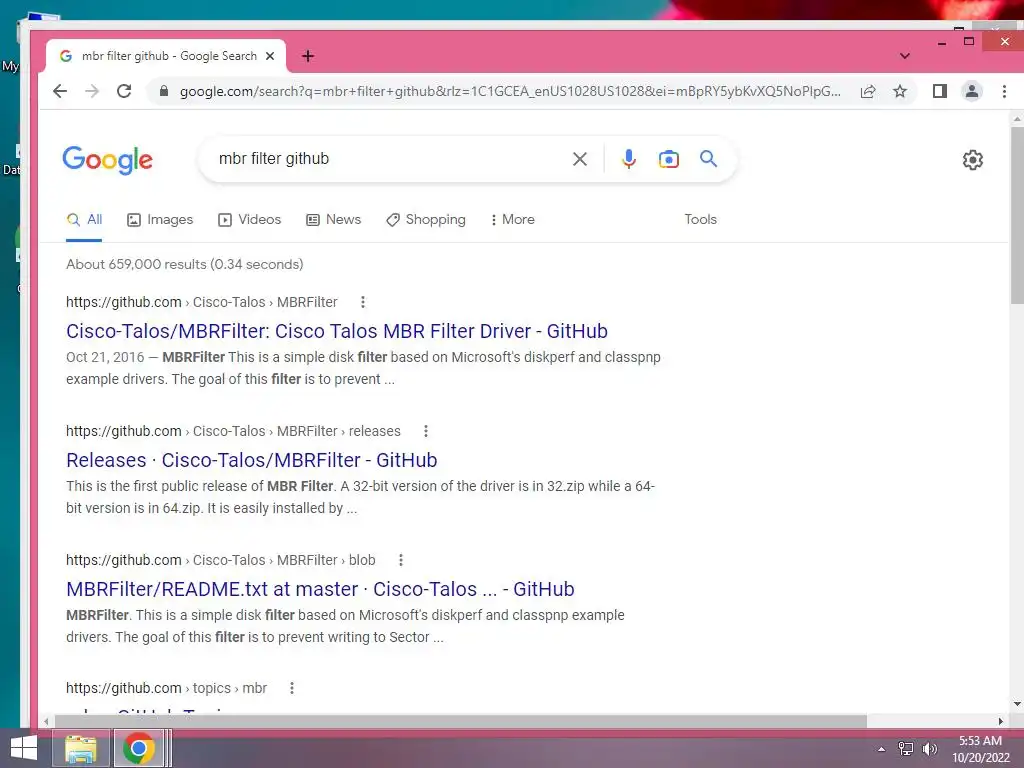The width and height of the screenshot is (1024, 768).
Task: Open options for MBRFilter releases result
Action: tap(426, 431)
